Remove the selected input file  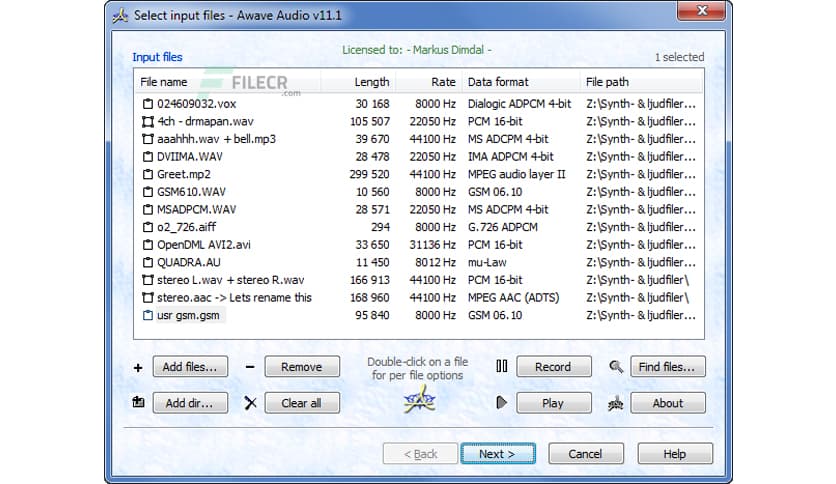pyautogui.click(x=302, y=367)
